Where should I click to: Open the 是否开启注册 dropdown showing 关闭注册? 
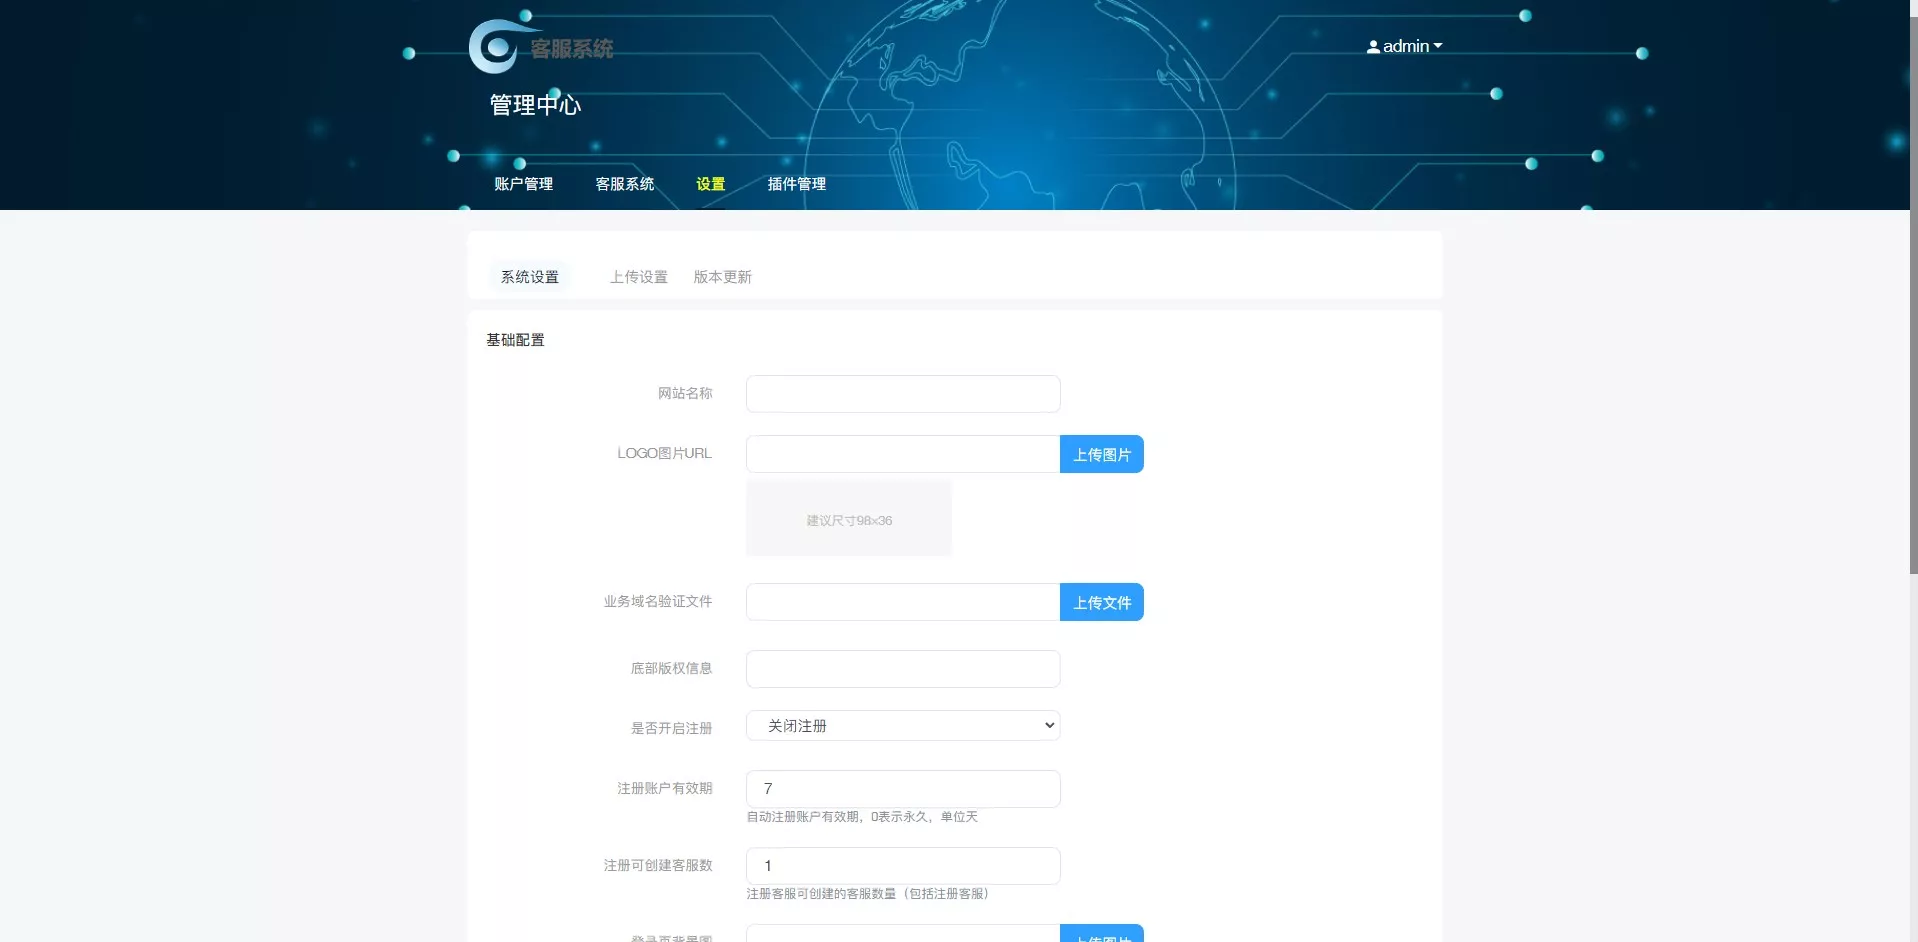tap(901, 725)
